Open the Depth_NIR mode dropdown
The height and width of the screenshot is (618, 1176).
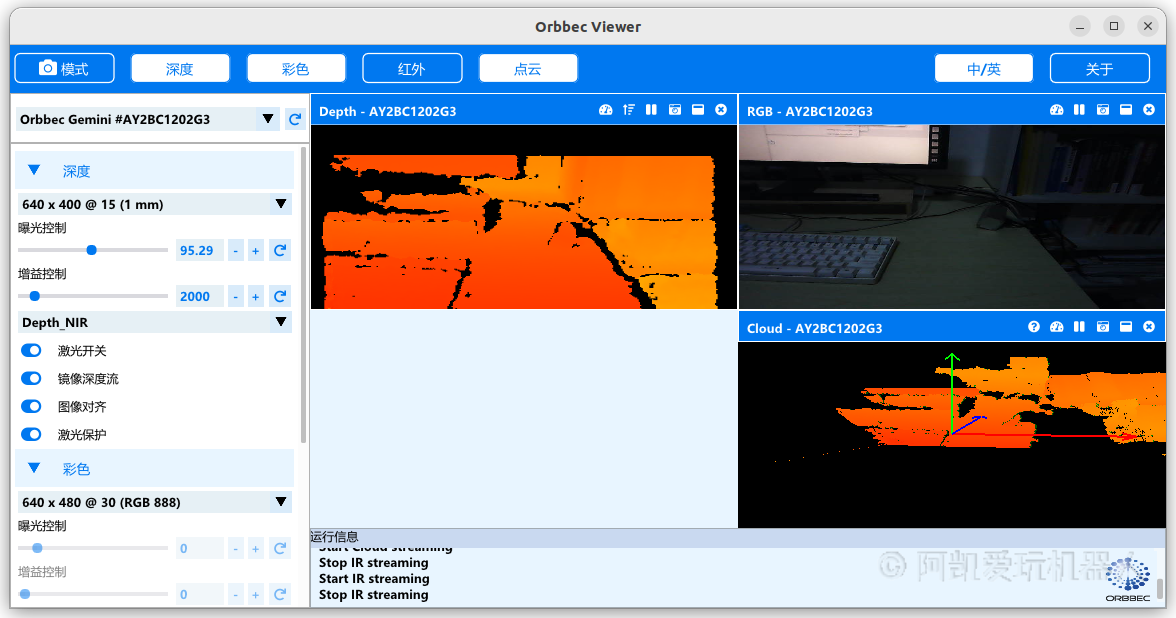(154, 322)
